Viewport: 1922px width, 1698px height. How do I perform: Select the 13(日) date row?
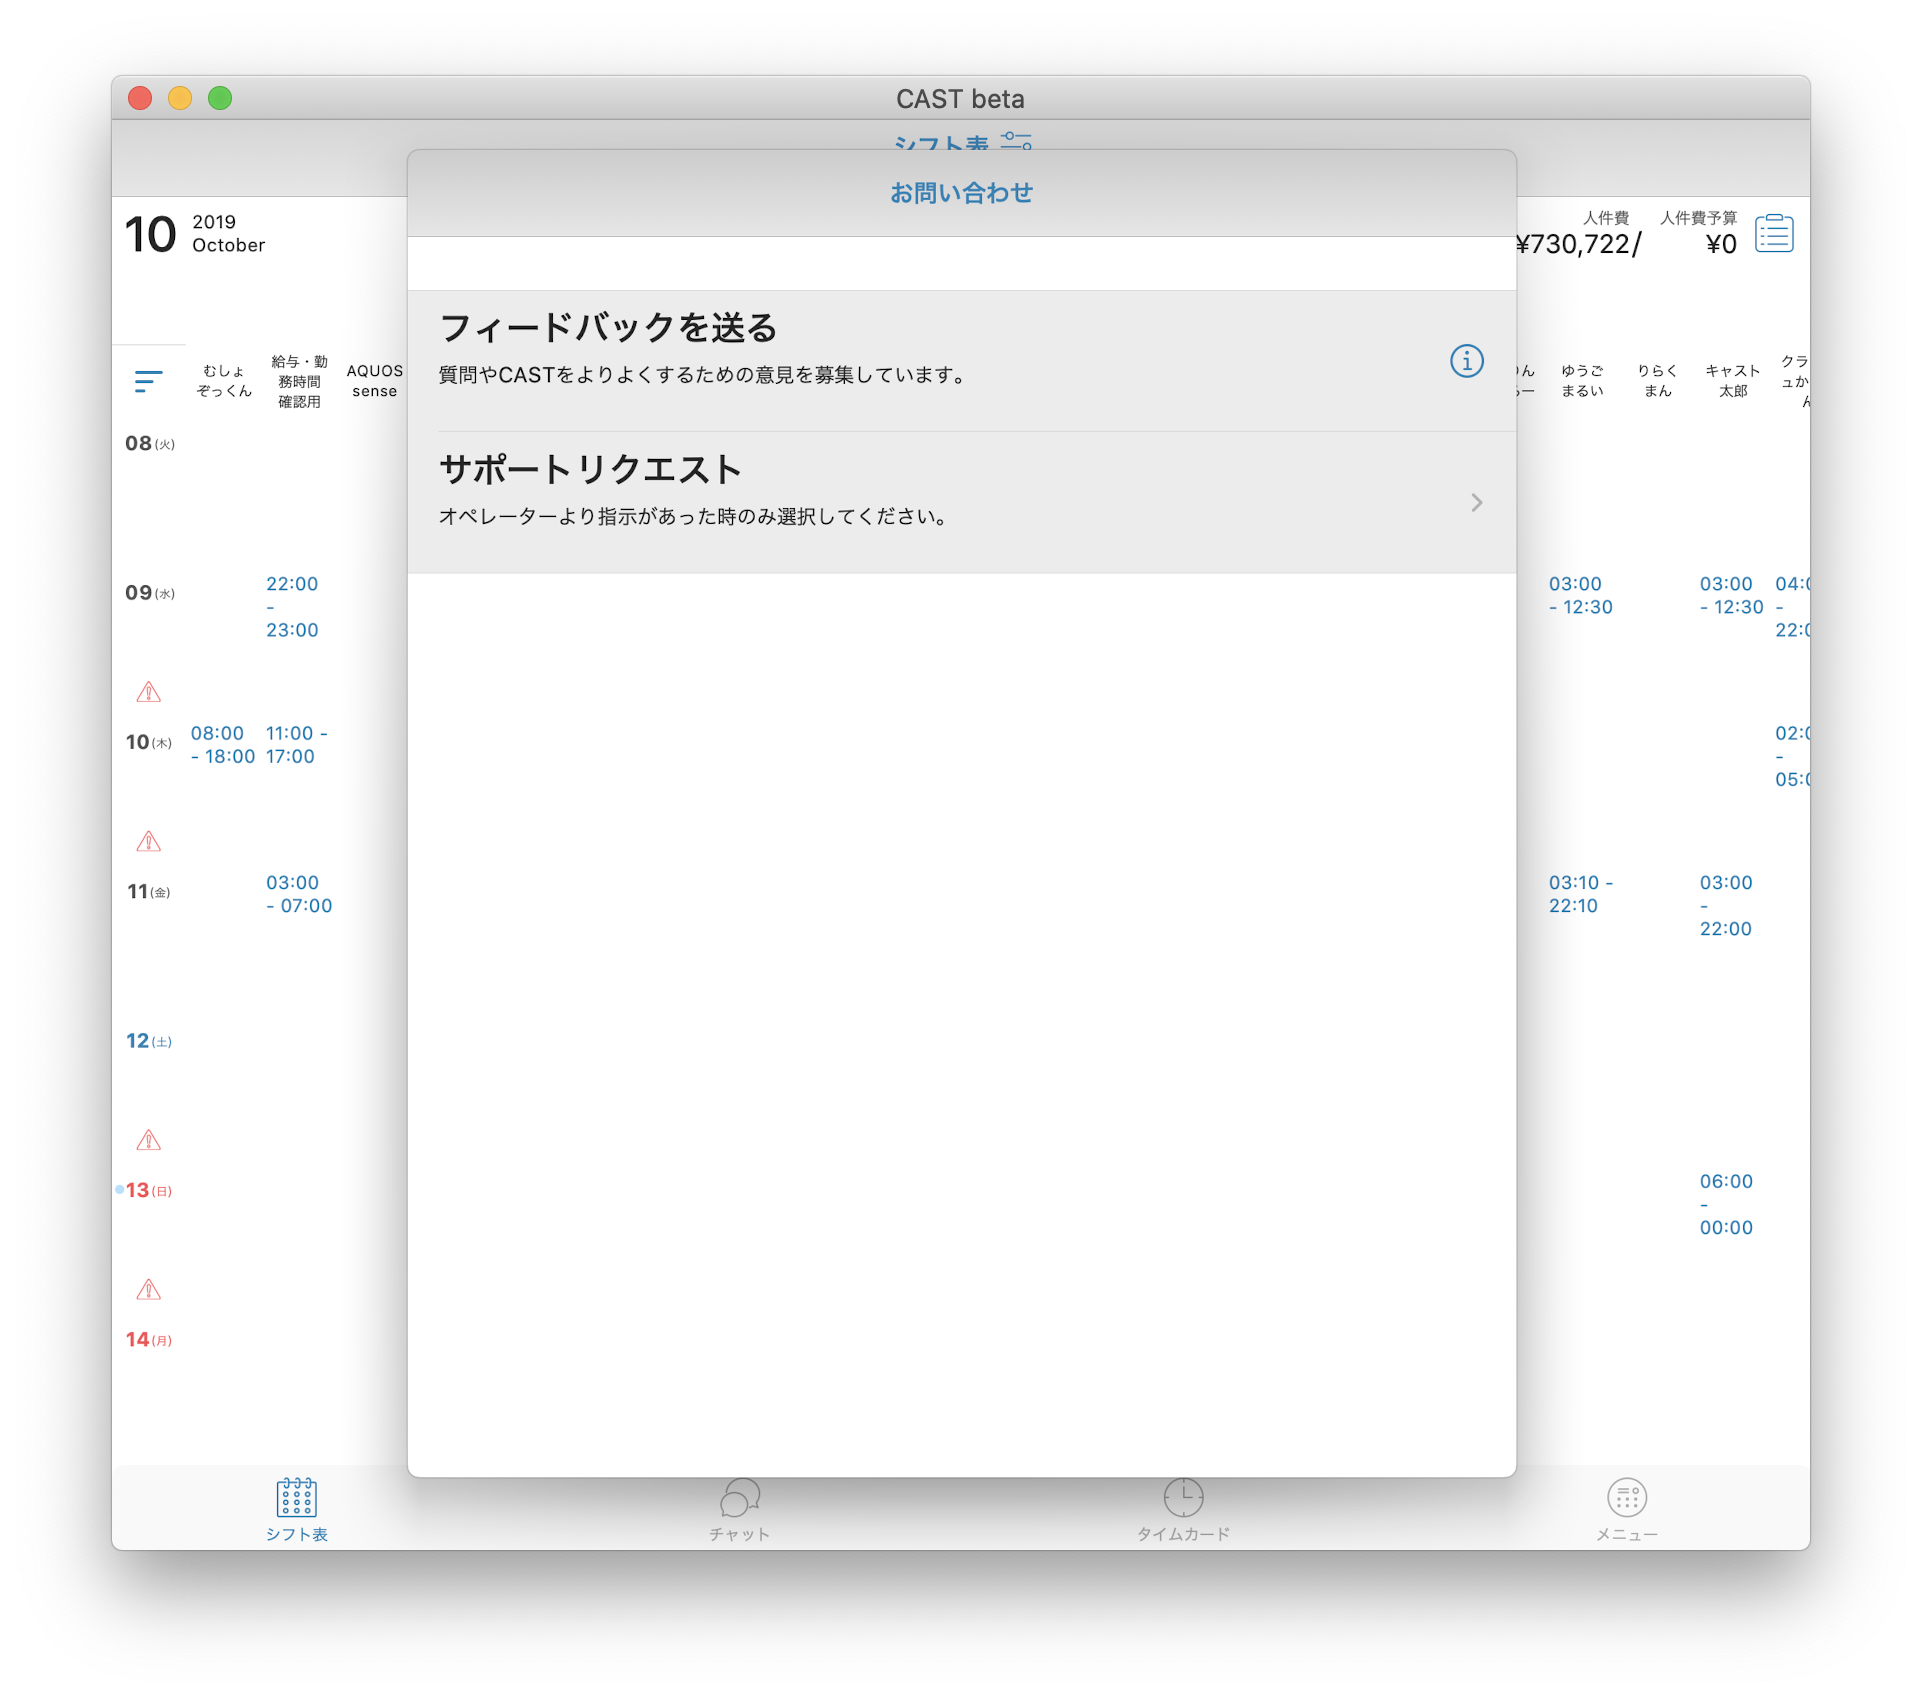tap(149, 1190)
